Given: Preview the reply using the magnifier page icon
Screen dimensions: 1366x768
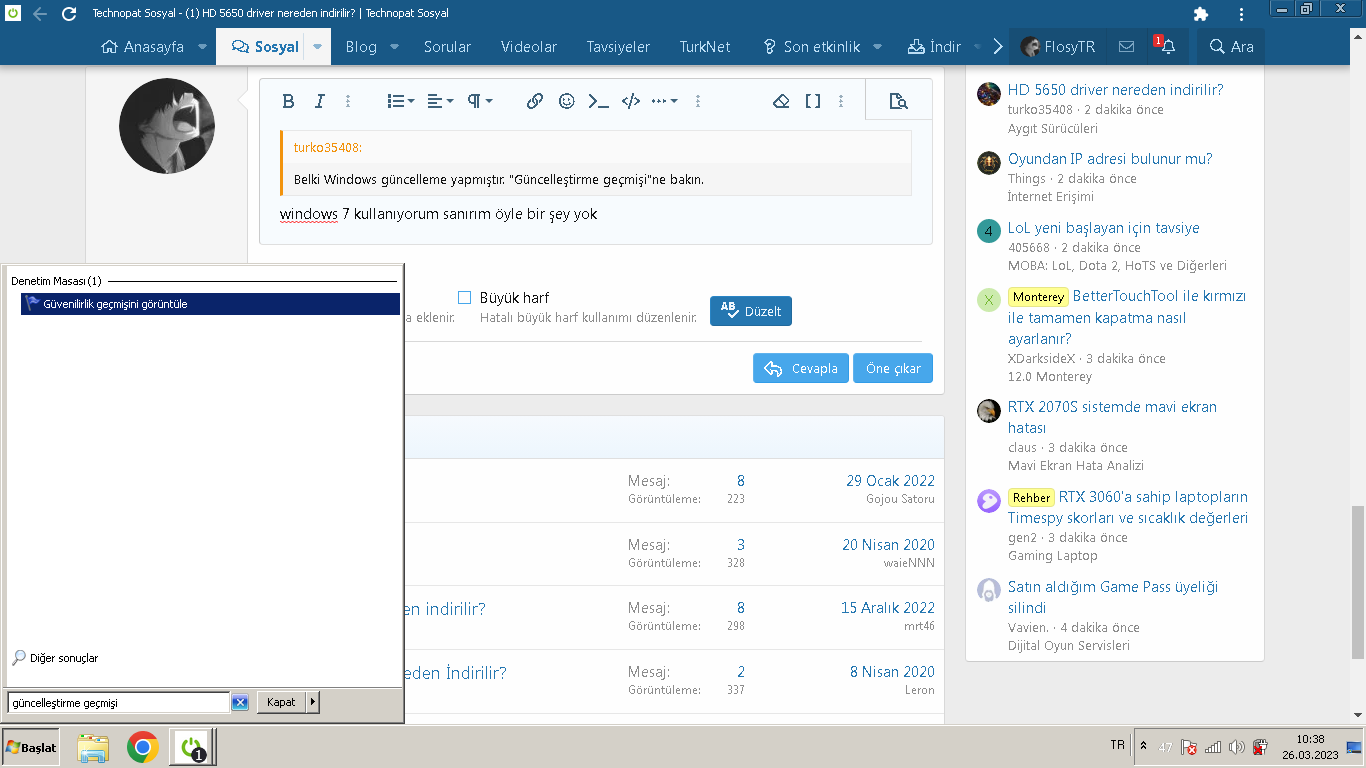Looking at the screenshot, I should 898,101.
